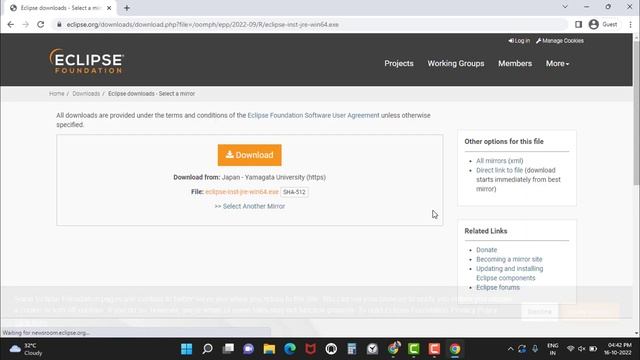Screen dimensions: 640x360
Task: Click the browser forward arrow
Action: (25, 24)
